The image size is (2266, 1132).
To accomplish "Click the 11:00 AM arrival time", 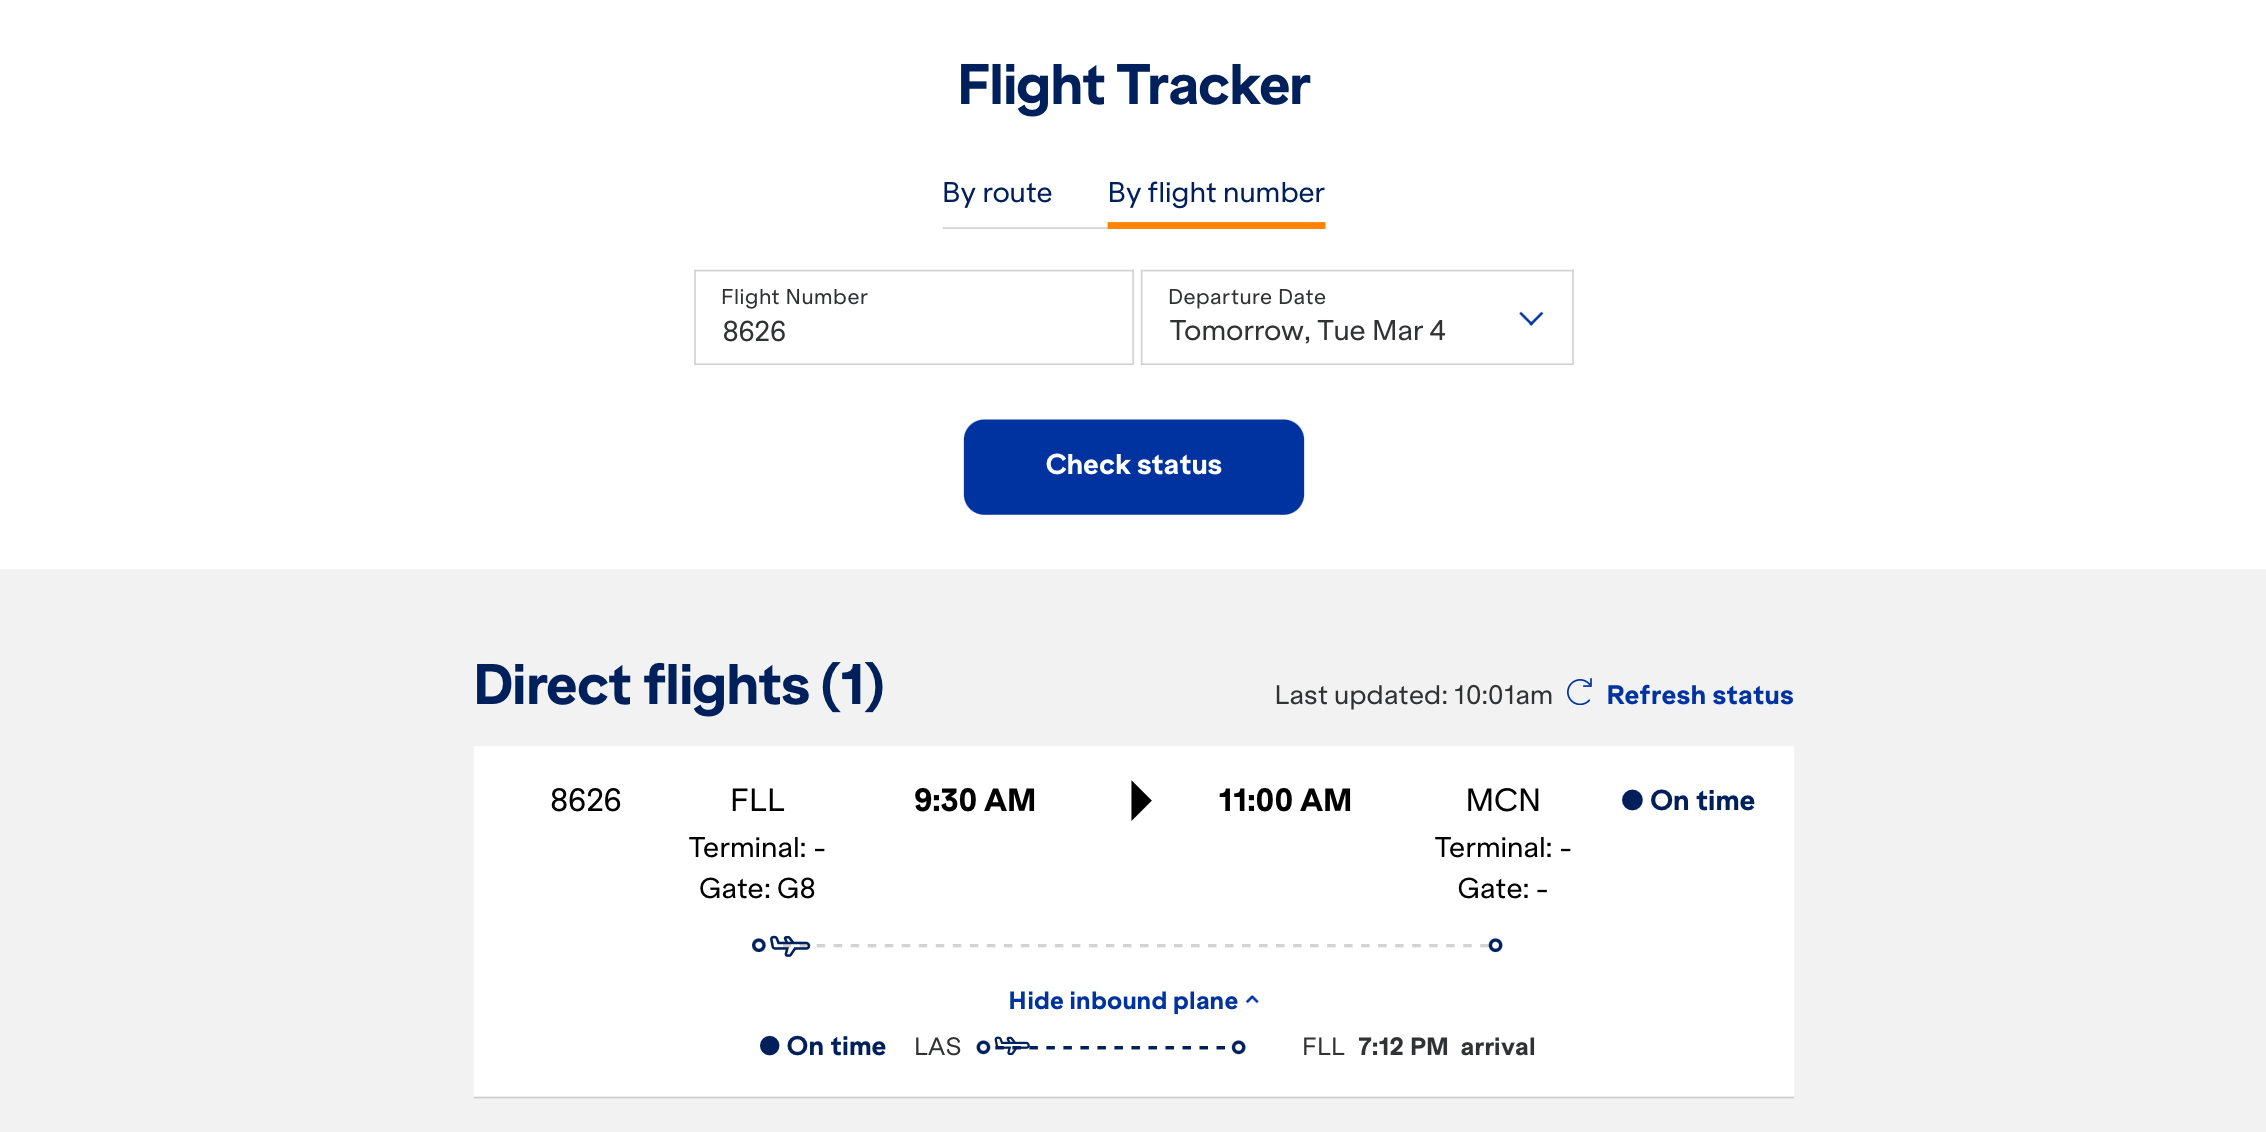I will tap(1284, 800).
